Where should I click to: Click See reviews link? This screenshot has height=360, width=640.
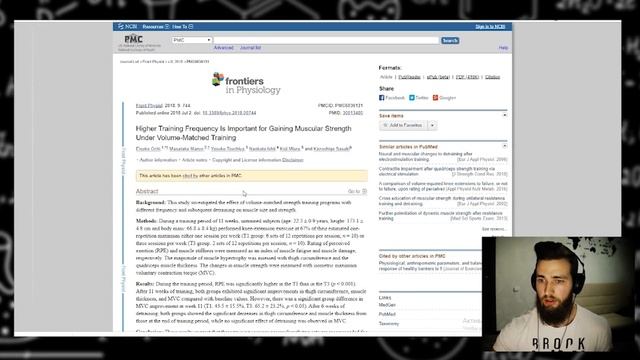coord(494,229)
